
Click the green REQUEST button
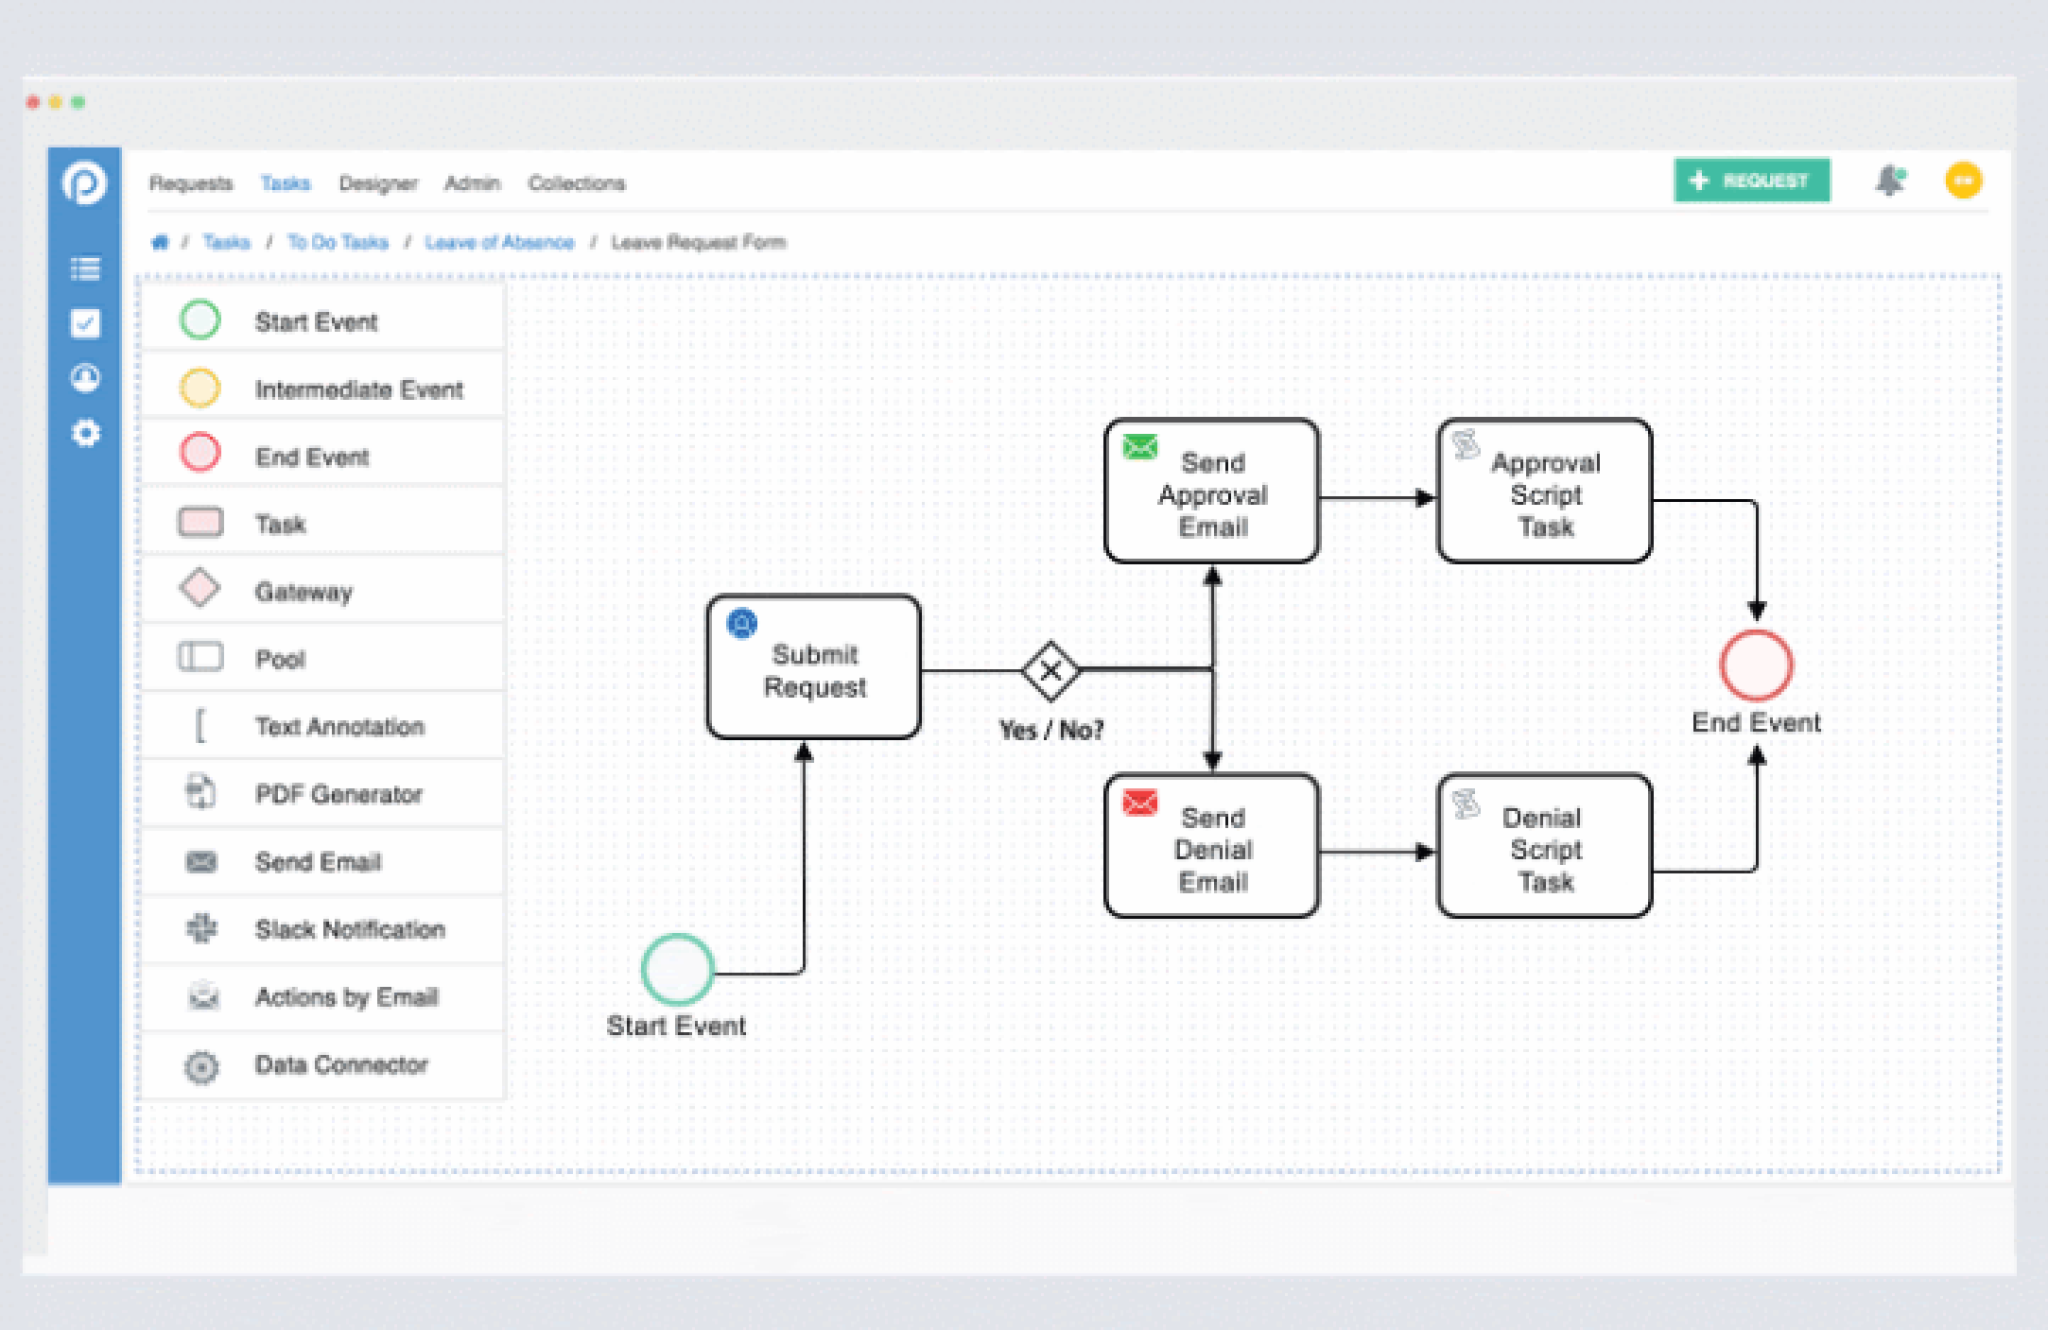coord(1752,180)
